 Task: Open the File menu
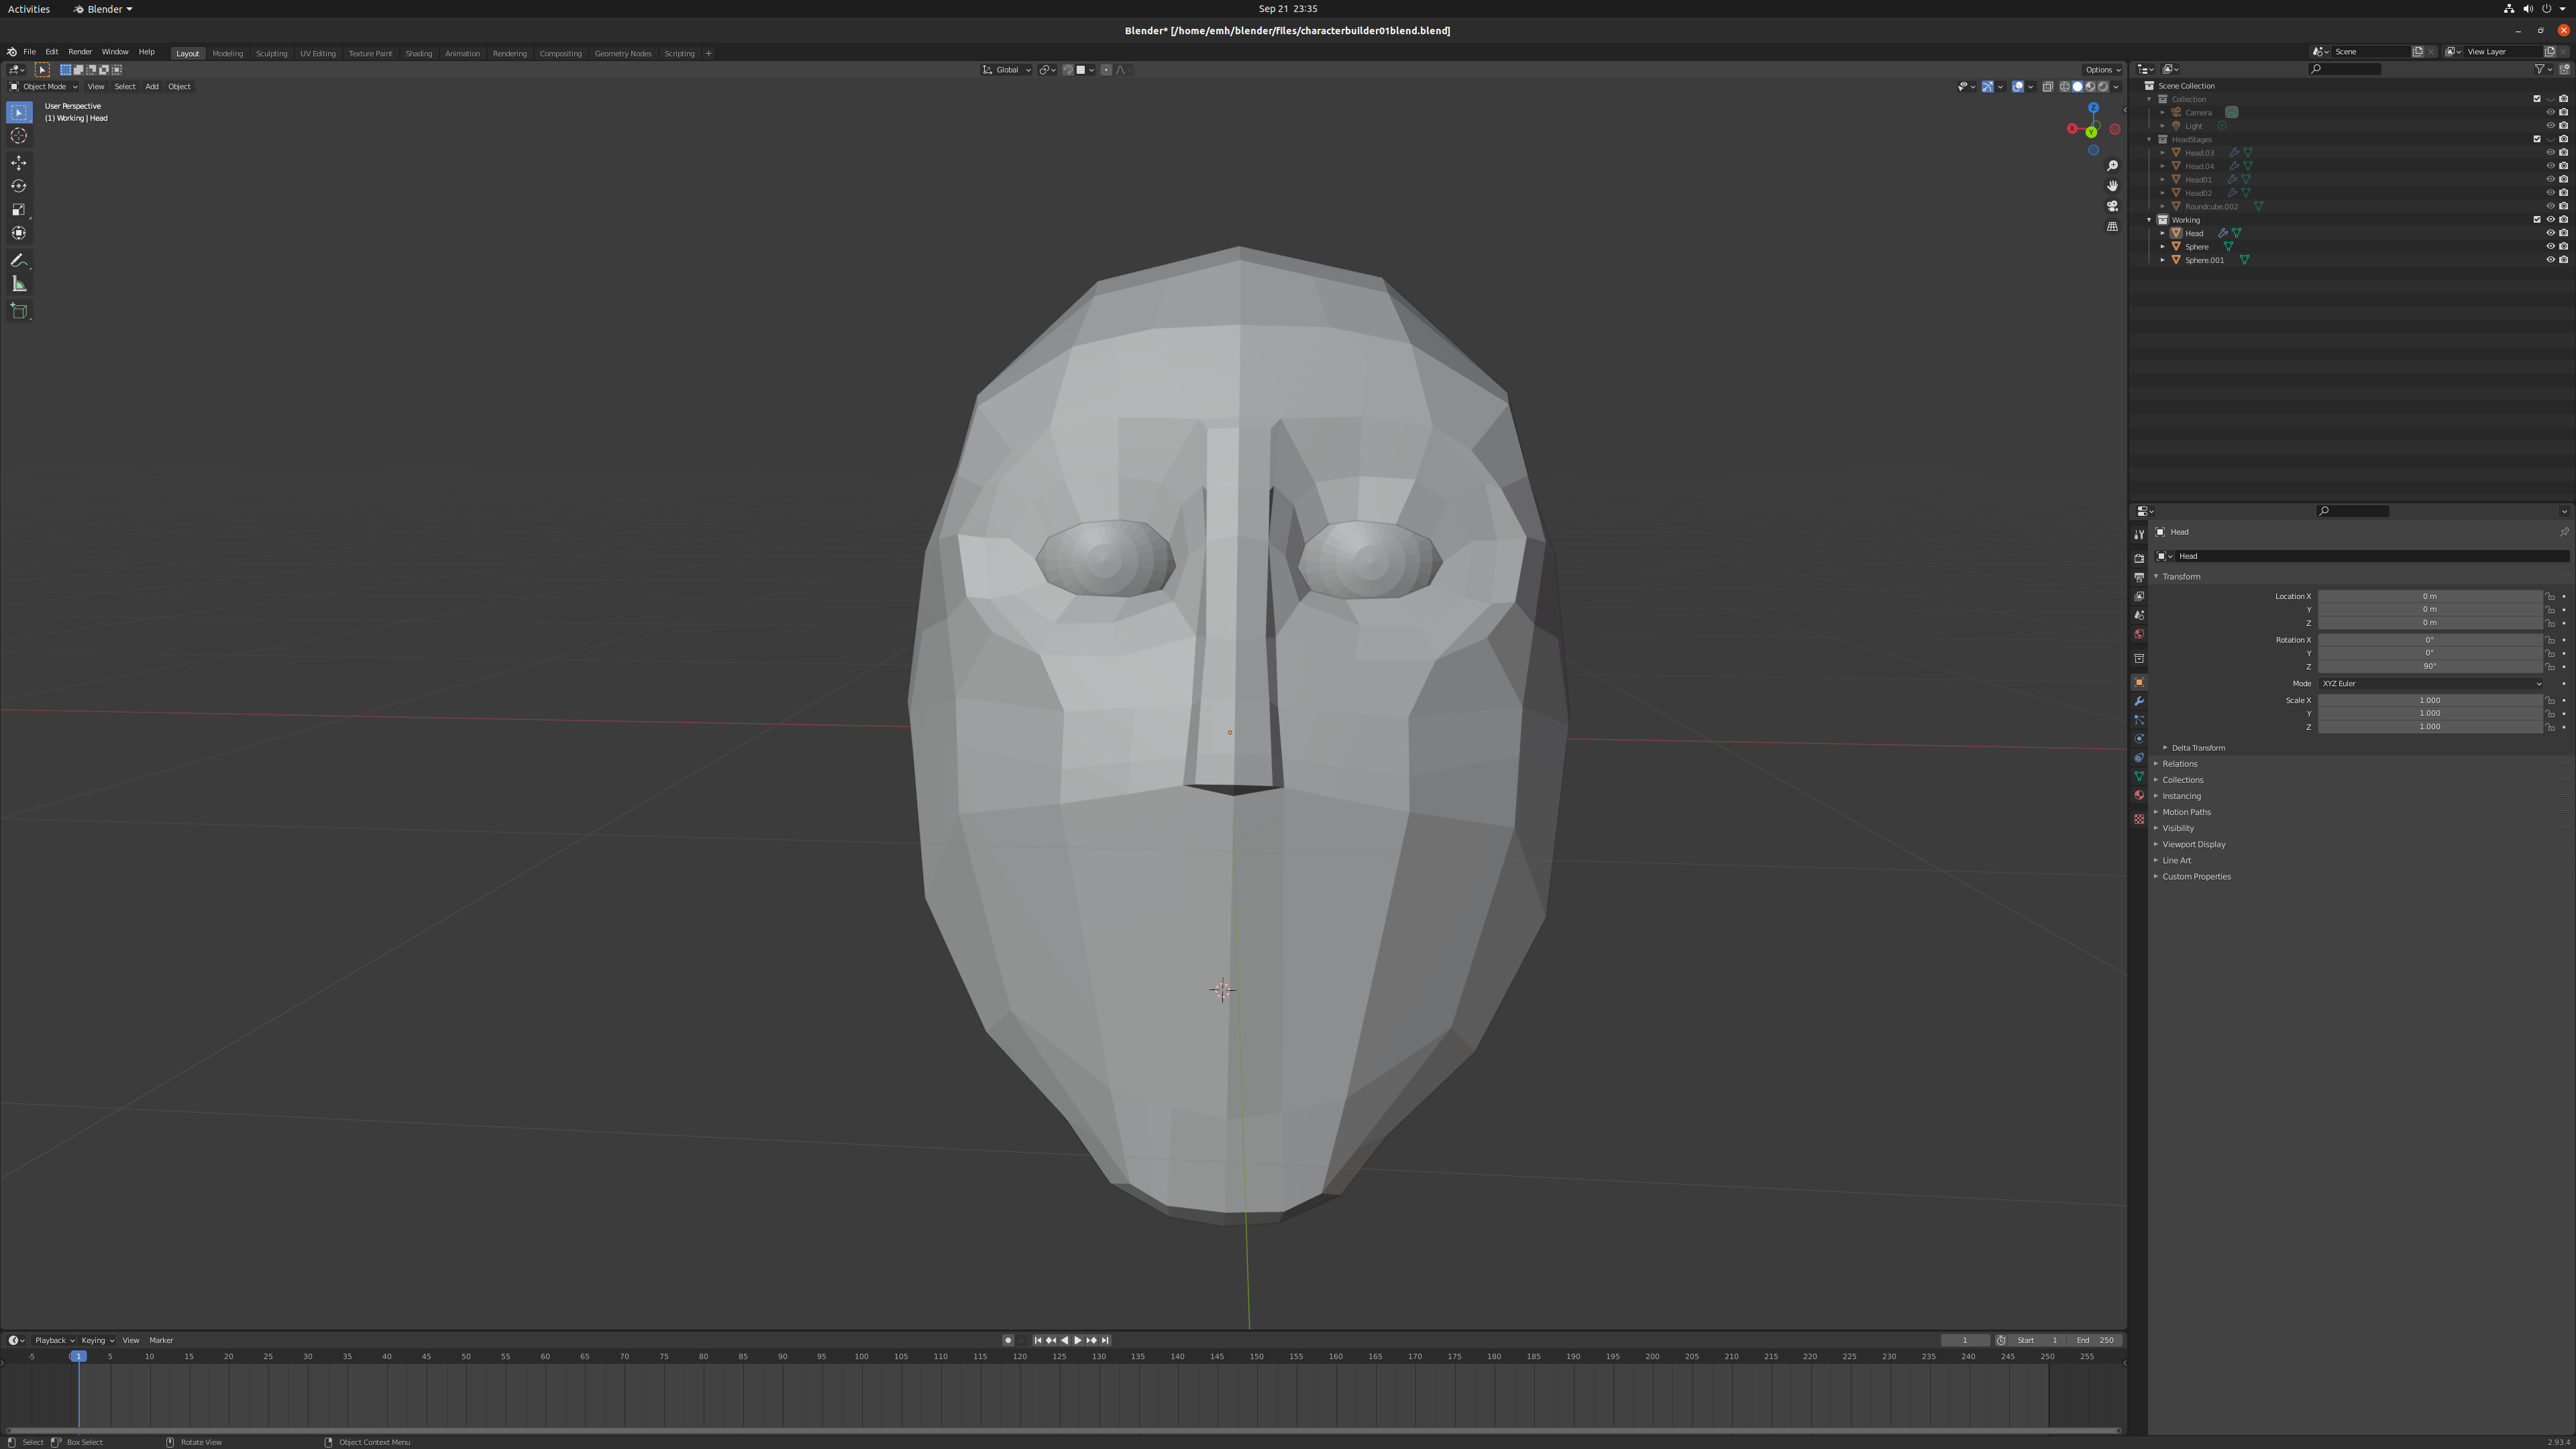tap(30, 52)
